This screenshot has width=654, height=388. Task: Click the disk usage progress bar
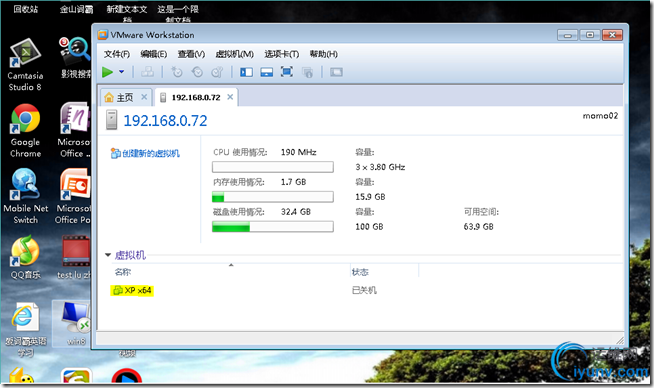pyautogui.click(x=273, y=227)
